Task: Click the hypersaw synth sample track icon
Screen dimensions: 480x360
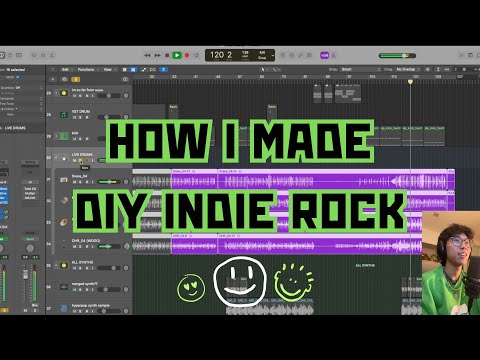Action: click(64, 309)
